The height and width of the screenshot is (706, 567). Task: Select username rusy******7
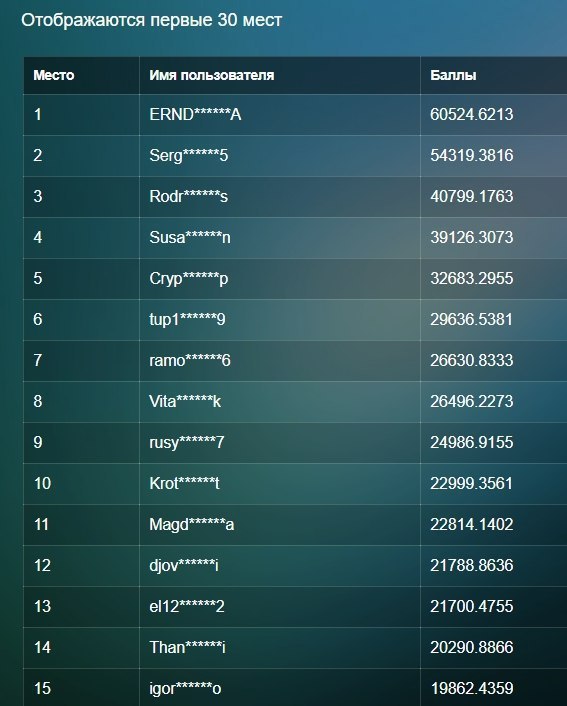click(187, 443)
